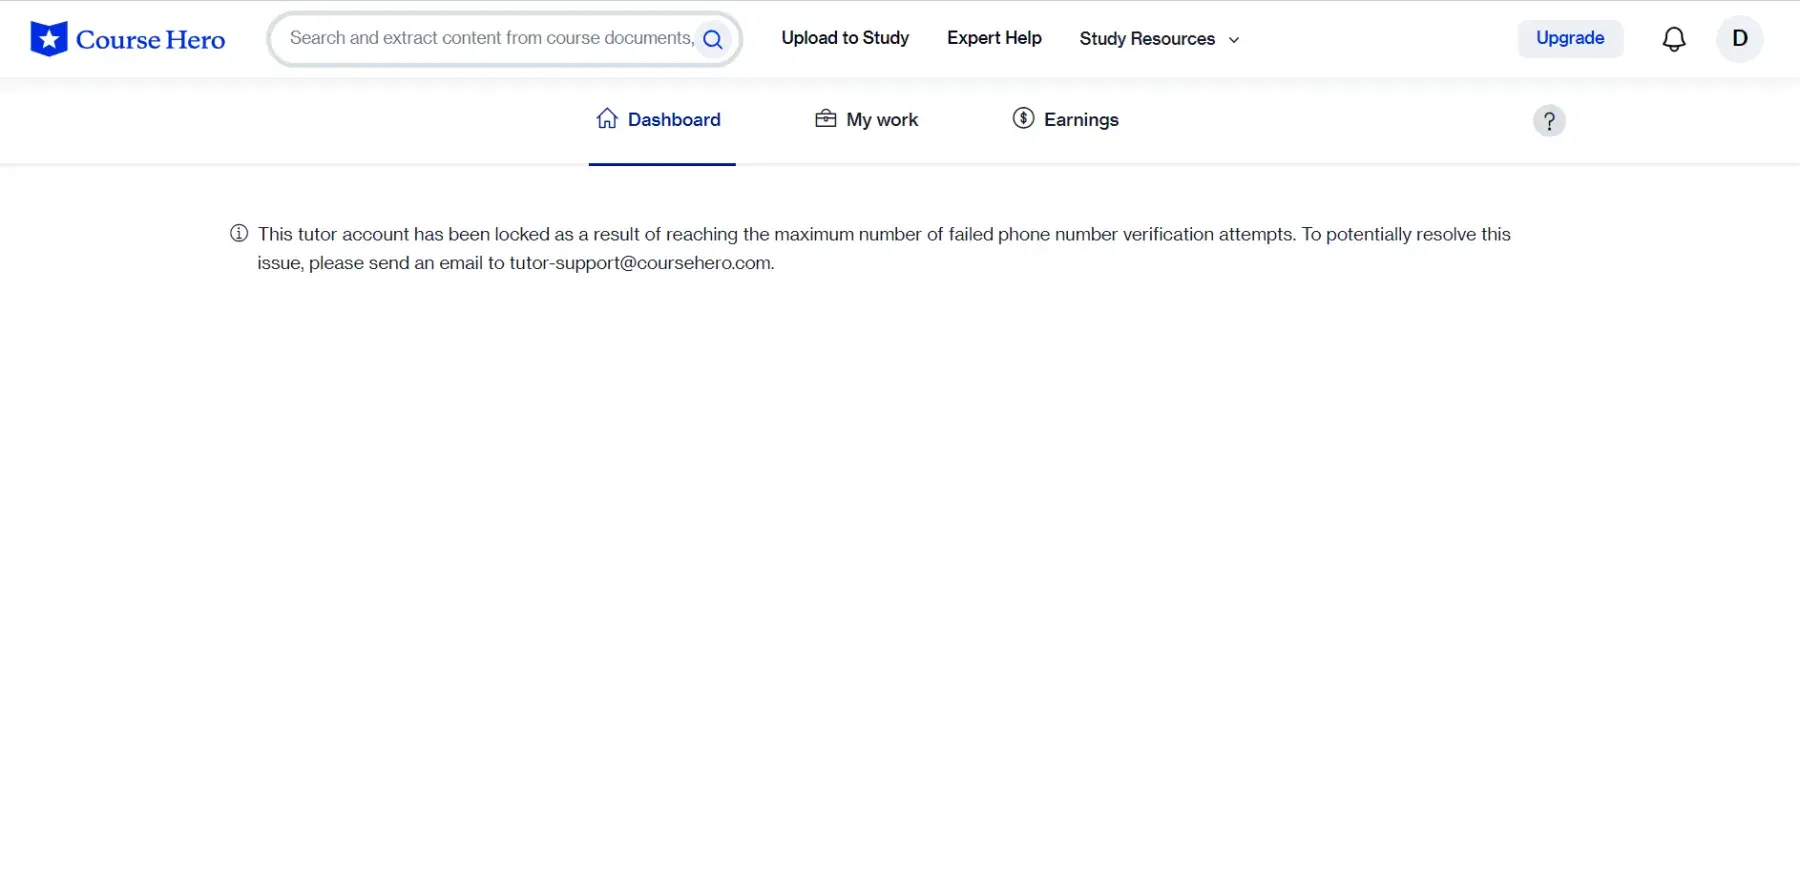
Task: Open the Study Resources menu
Action: coord(1146,39)
